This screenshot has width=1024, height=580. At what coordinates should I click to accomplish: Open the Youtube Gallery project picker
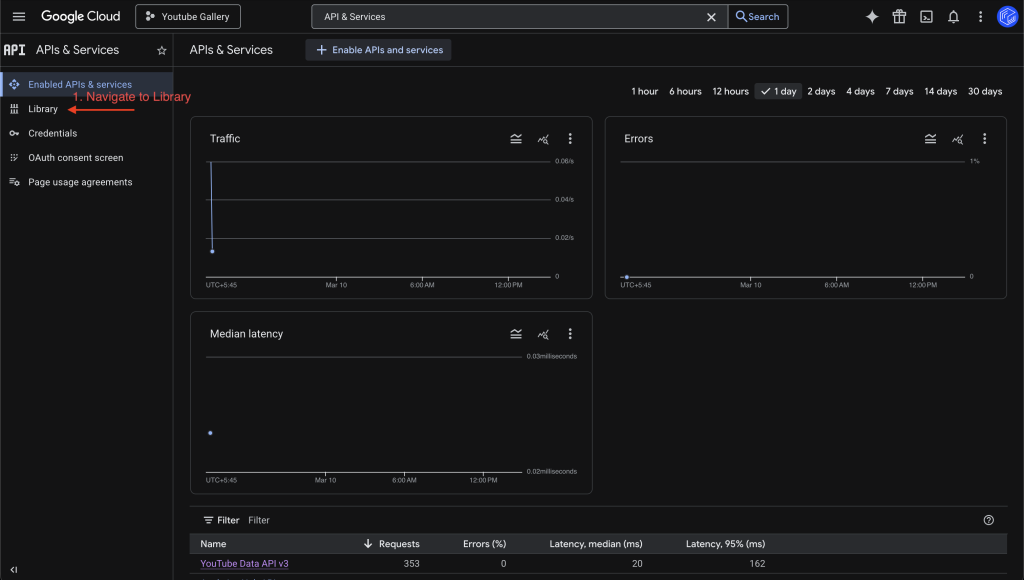tap(188, 17)
